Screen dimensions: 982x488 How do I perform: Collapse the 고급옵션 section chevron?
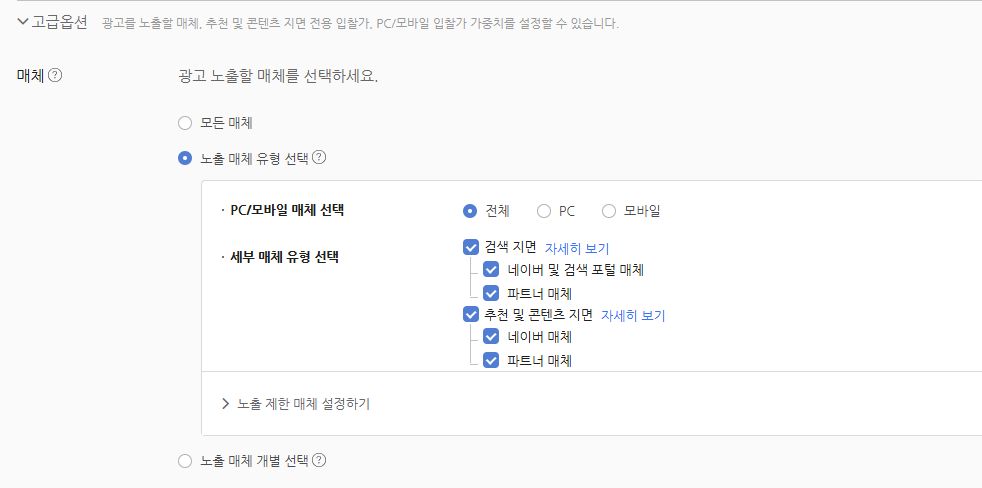[x=23, y=21]
